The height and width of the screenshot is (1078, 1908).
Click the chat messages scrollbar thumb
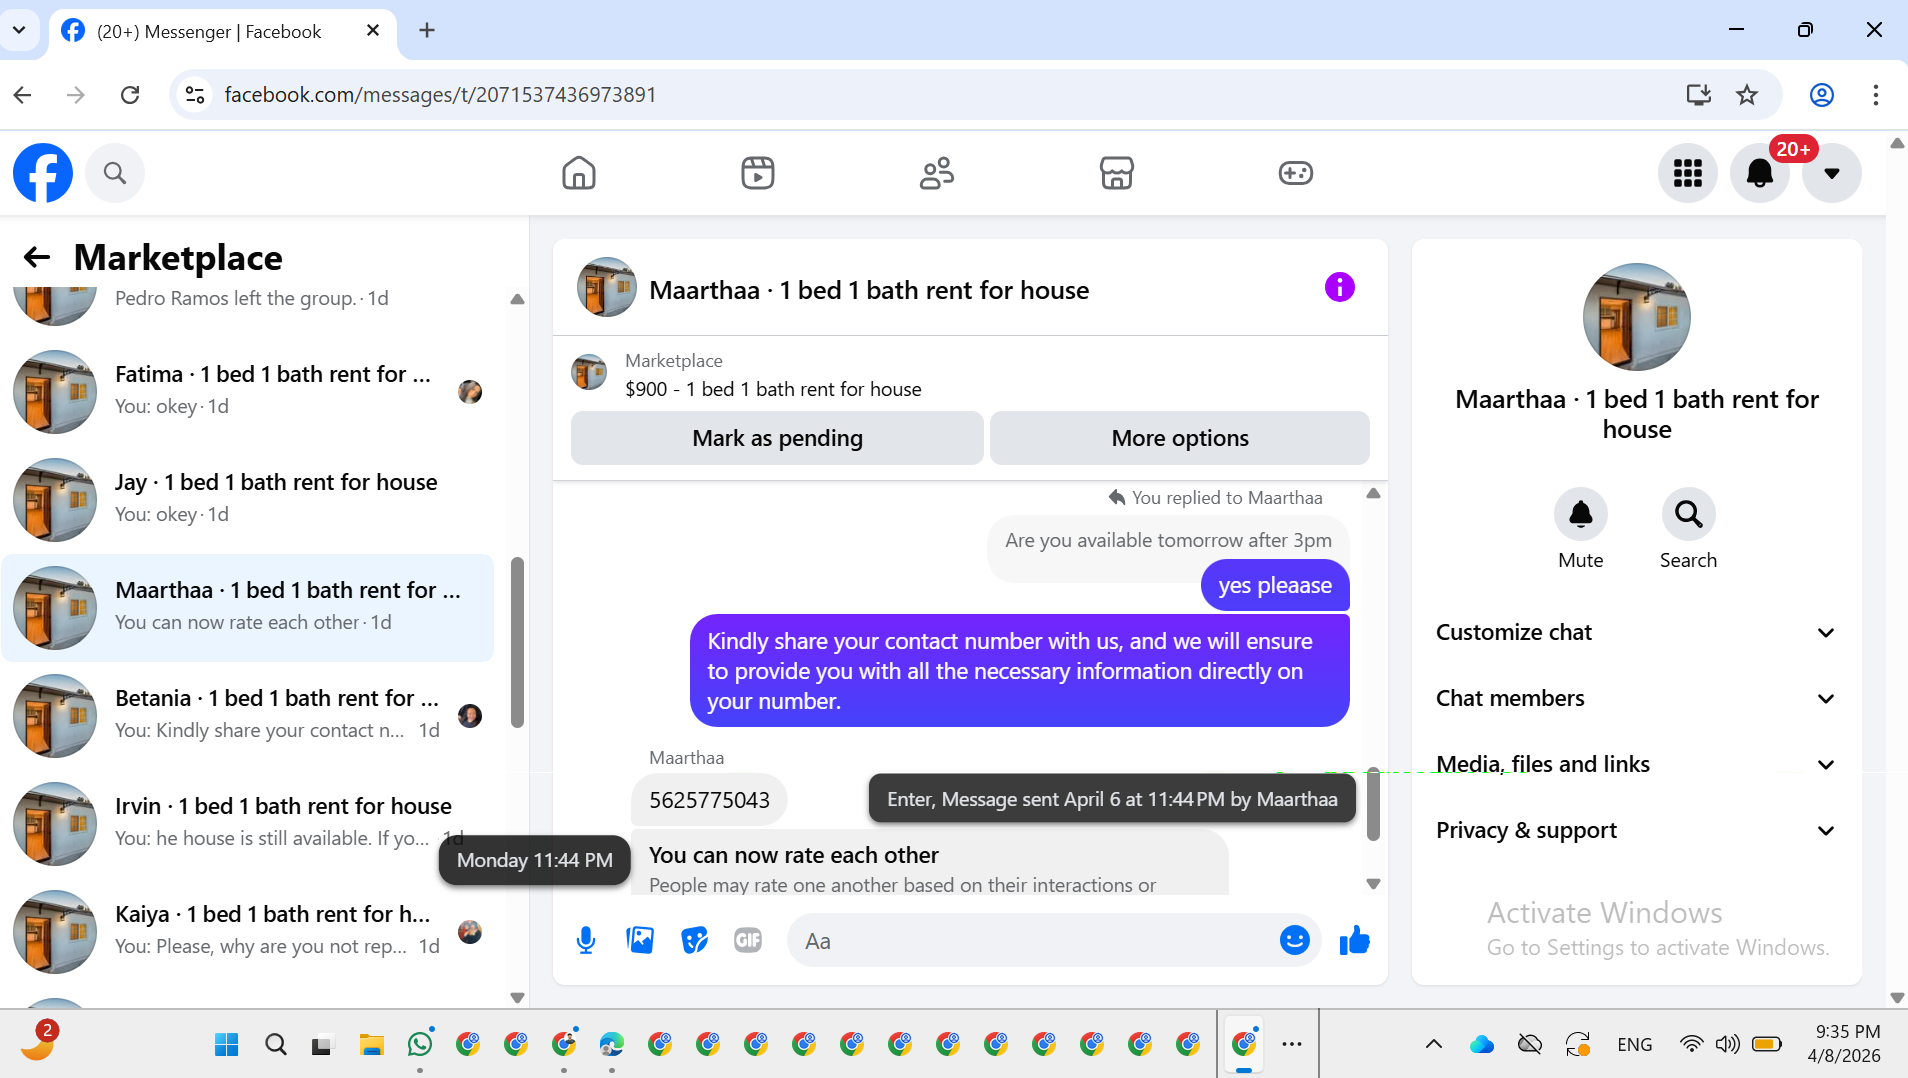click(x=1373, y=804)
